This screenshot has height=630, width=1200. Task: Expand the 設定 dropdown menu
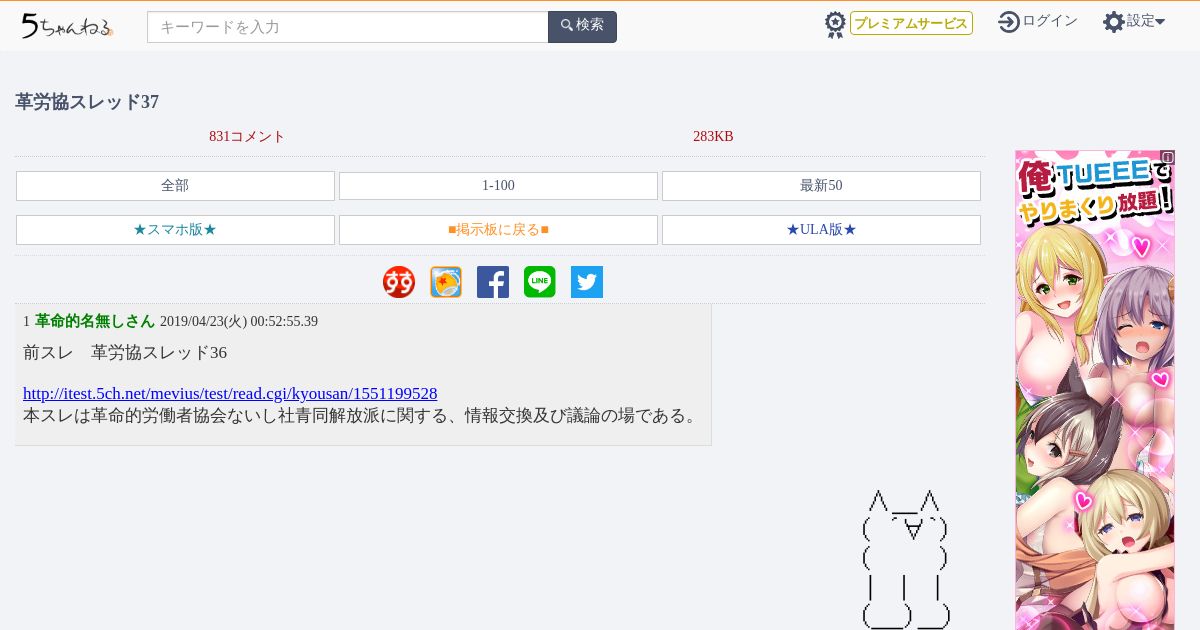tap(1146, 21)
